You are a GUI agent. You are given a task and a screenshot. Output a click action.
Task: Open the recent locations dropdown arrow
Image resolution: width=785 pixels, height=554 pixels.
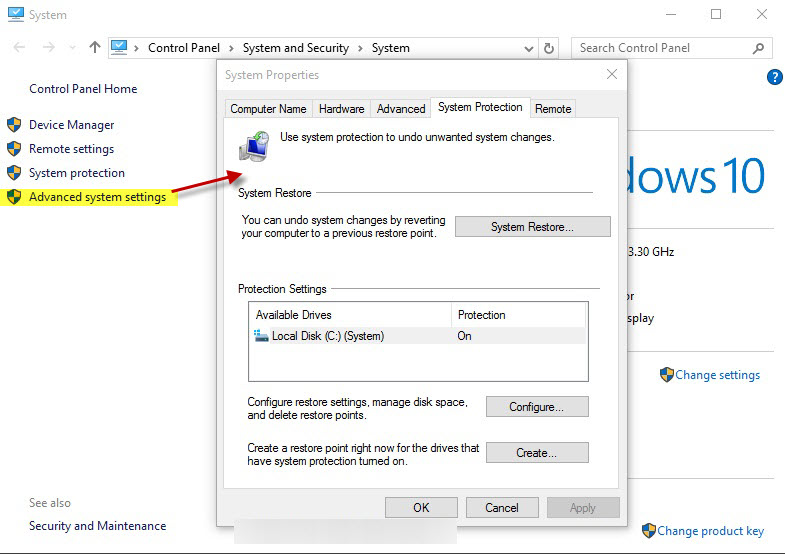73,48
